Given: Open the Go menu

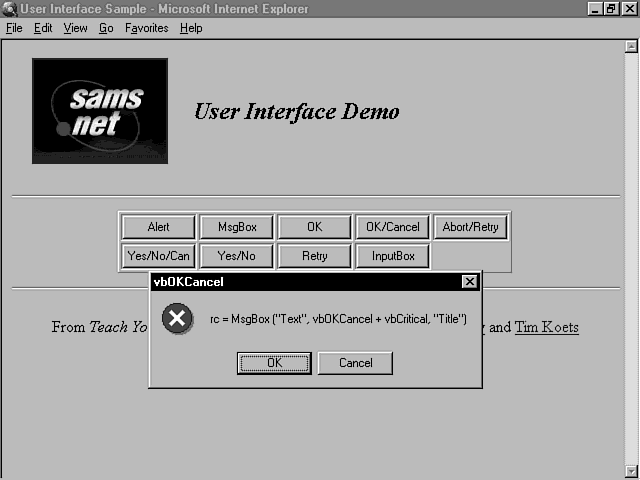Looking at the screenshot, I should point(106,28).
